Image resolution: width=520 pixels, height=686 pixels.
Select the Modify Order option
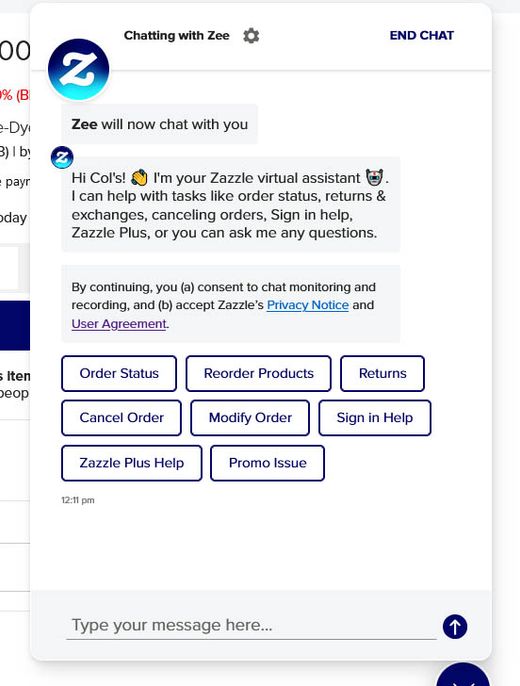[250, 418]
